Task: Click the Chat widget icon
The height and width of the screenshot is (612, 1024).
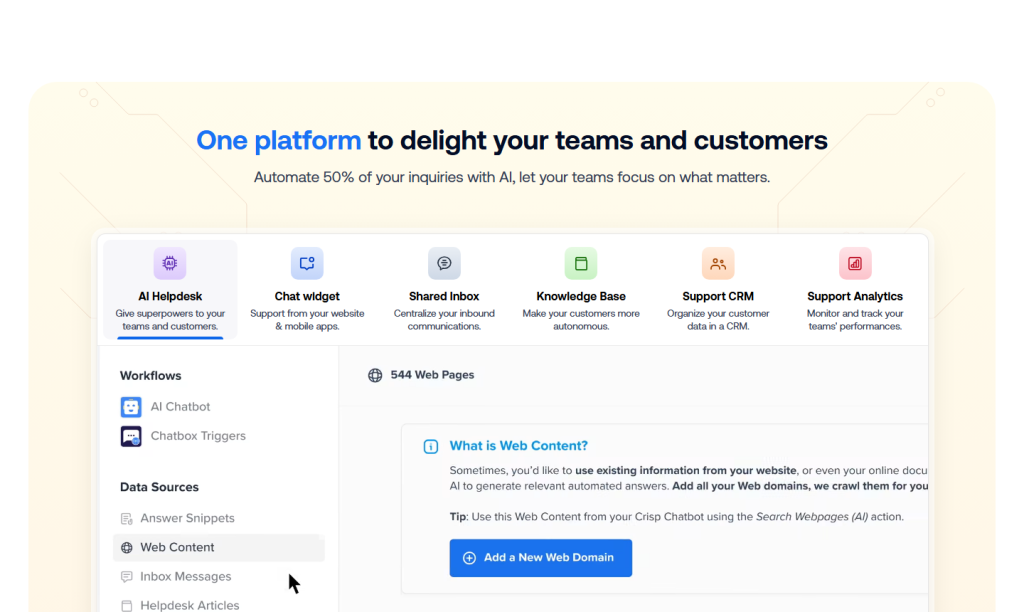Action: pyautogui.click(x=307, y=263)
